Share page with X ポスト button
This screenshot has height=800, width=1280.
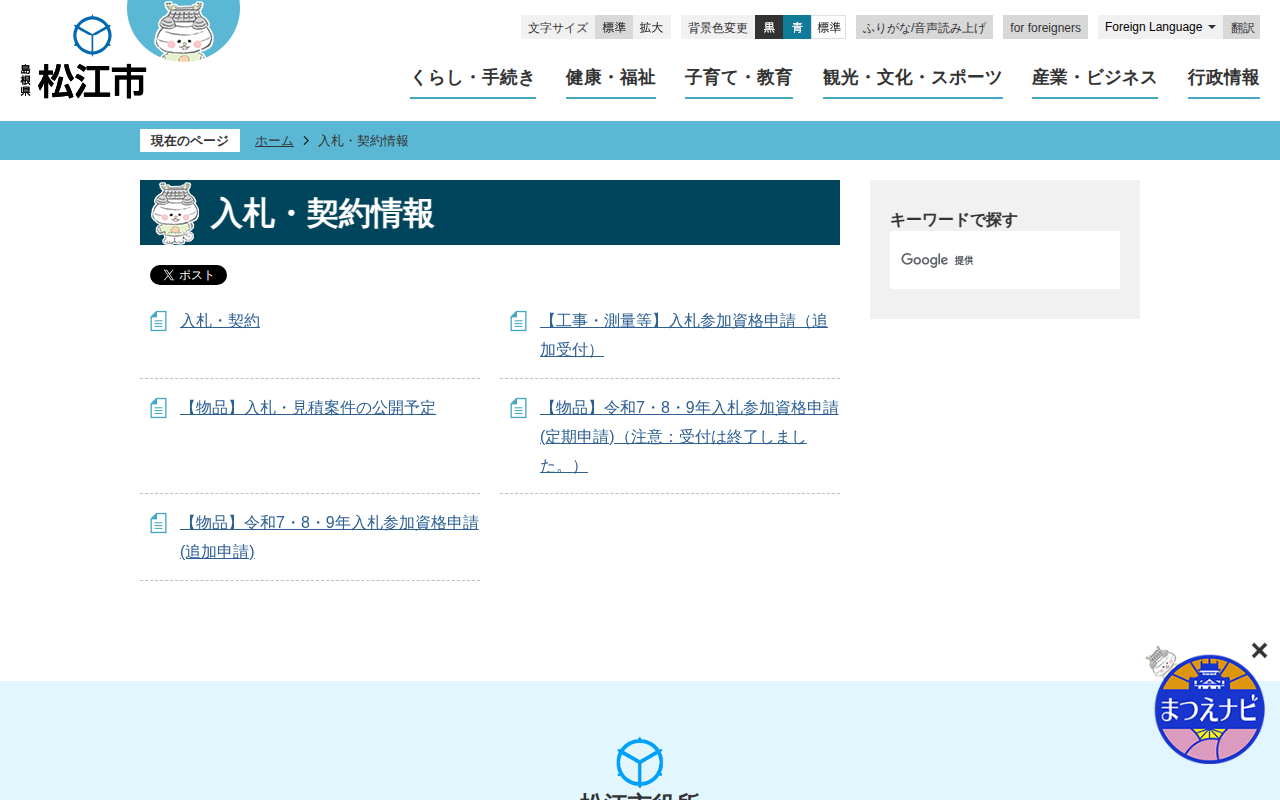point(188,275)
